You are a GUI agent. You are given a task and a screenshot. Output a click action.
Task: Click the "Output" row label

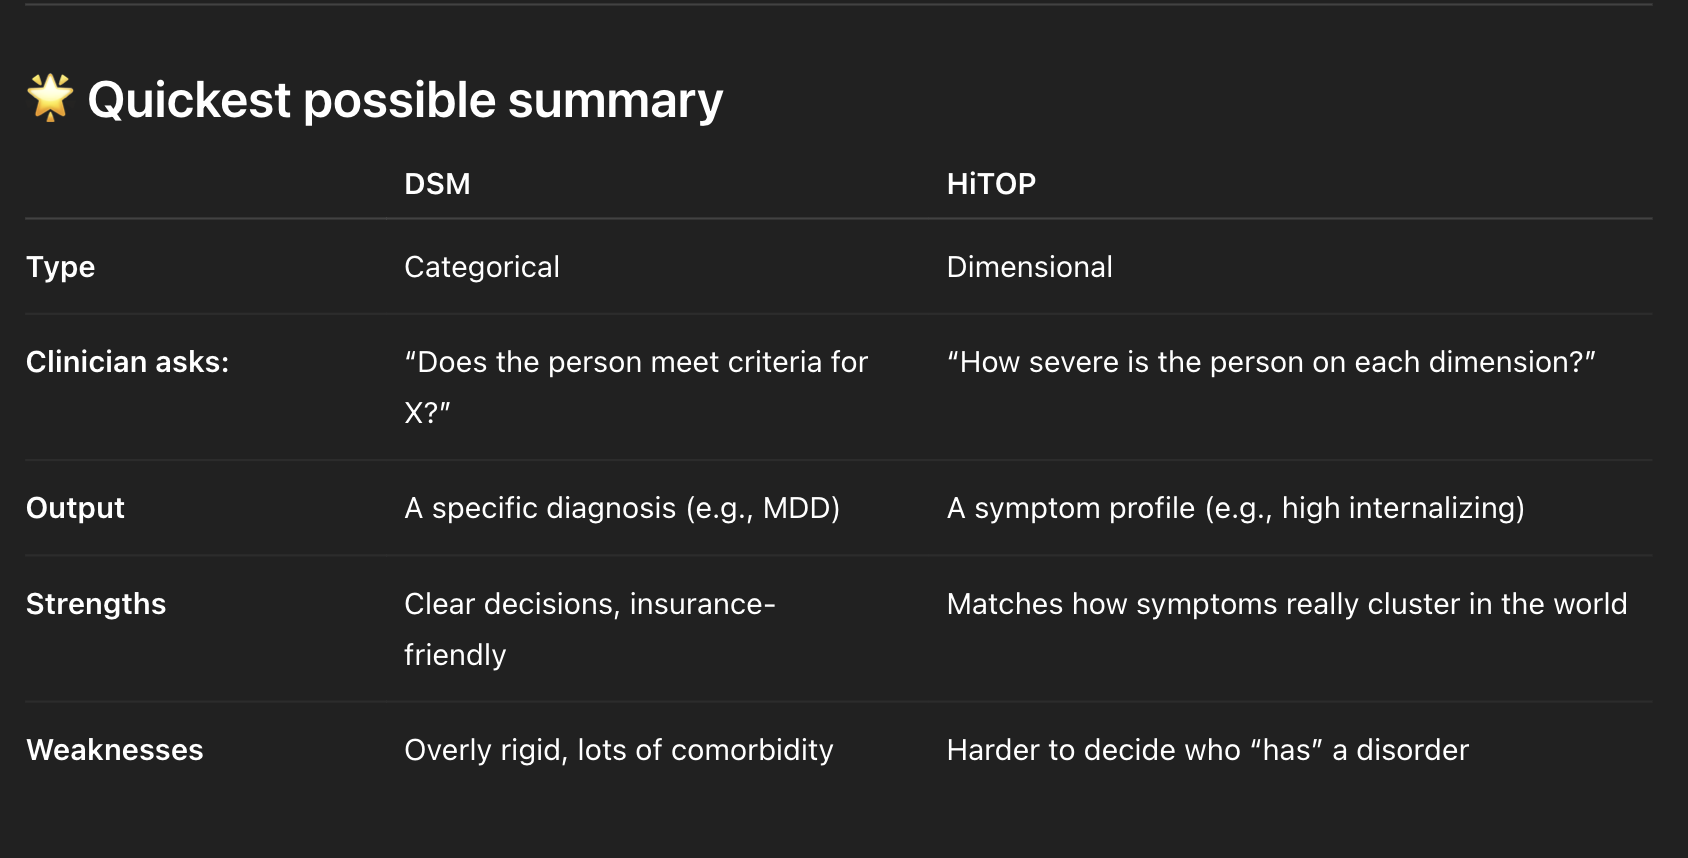[75, 508]
